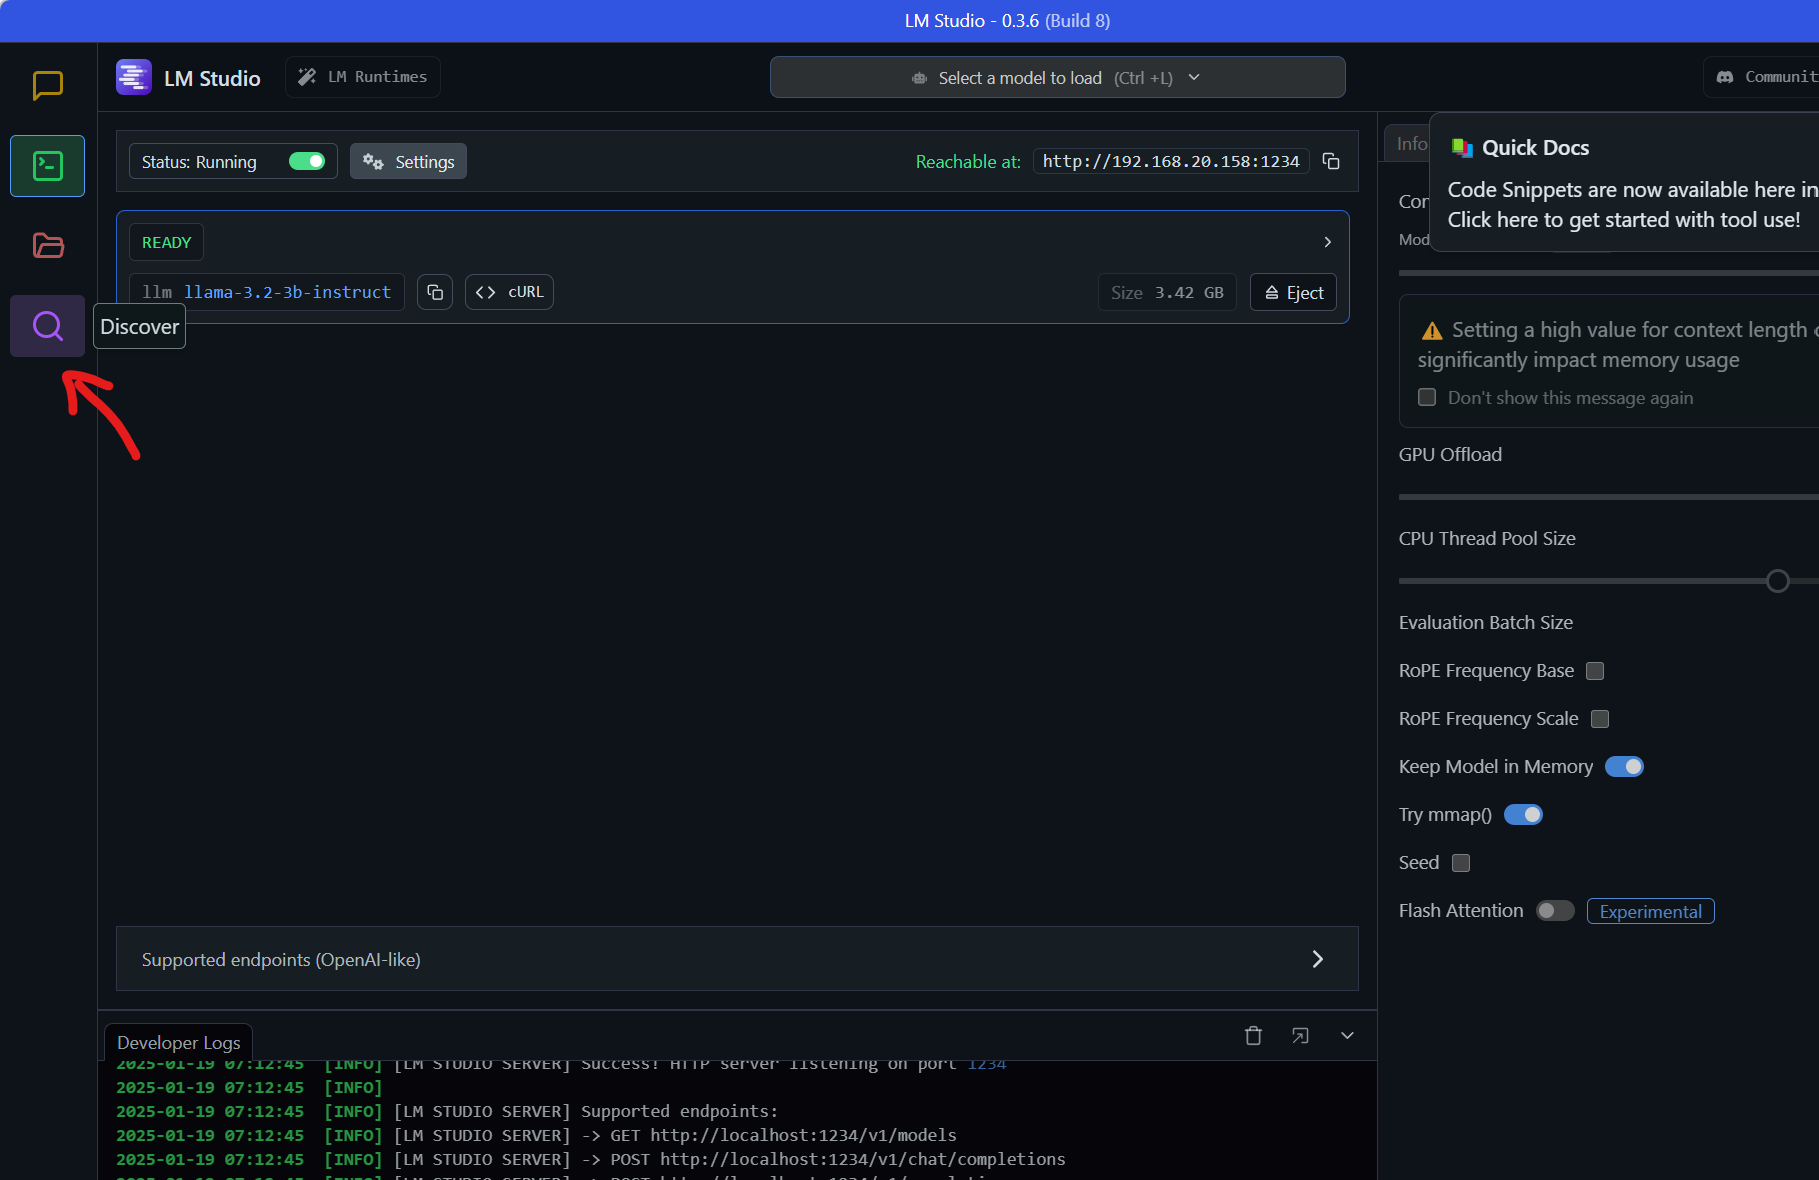Switch to the Developer Logs tab

click(x=177, y=1042)
